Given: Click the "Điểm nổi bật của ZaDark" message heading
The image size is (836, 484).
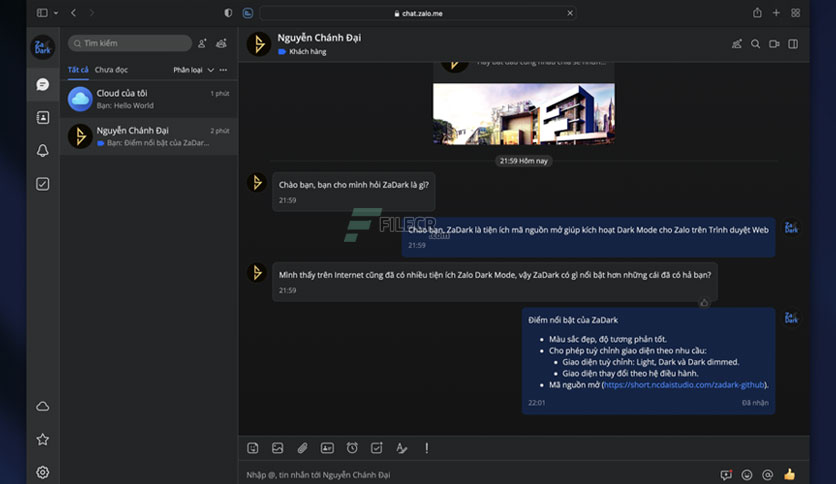Looking at the screenshot, I should 573,320.
